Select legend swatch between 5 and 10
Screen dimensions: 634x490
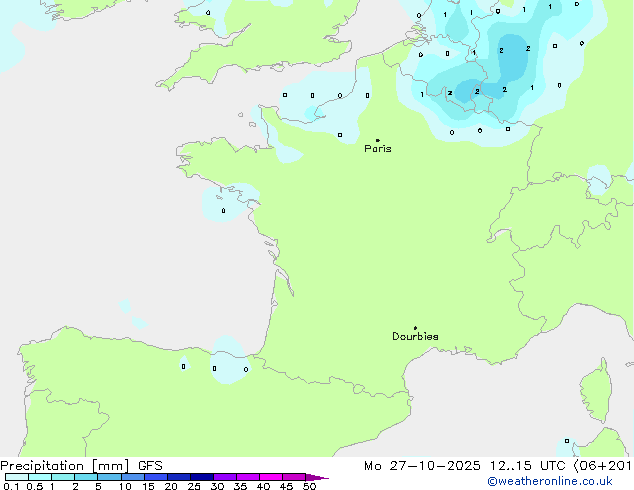click(109, 477)
